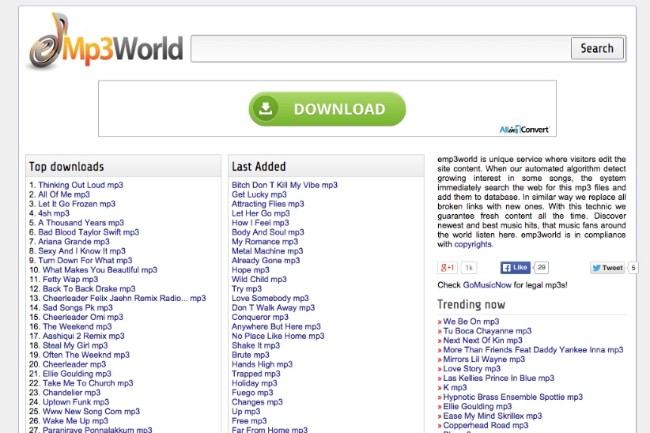The image size is (650, 433).
Task: Open Let Her Go mp3
Action: (x=261, y=213)
